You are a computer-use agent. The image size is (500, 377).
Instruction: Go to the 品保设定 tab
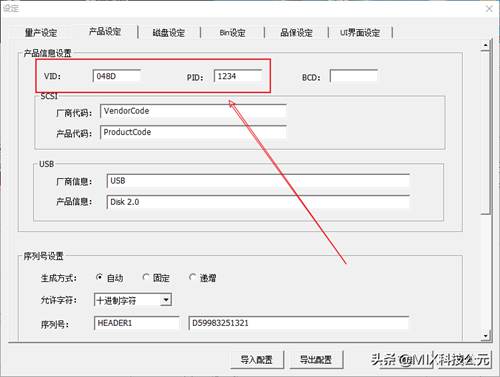coord(296,33)
